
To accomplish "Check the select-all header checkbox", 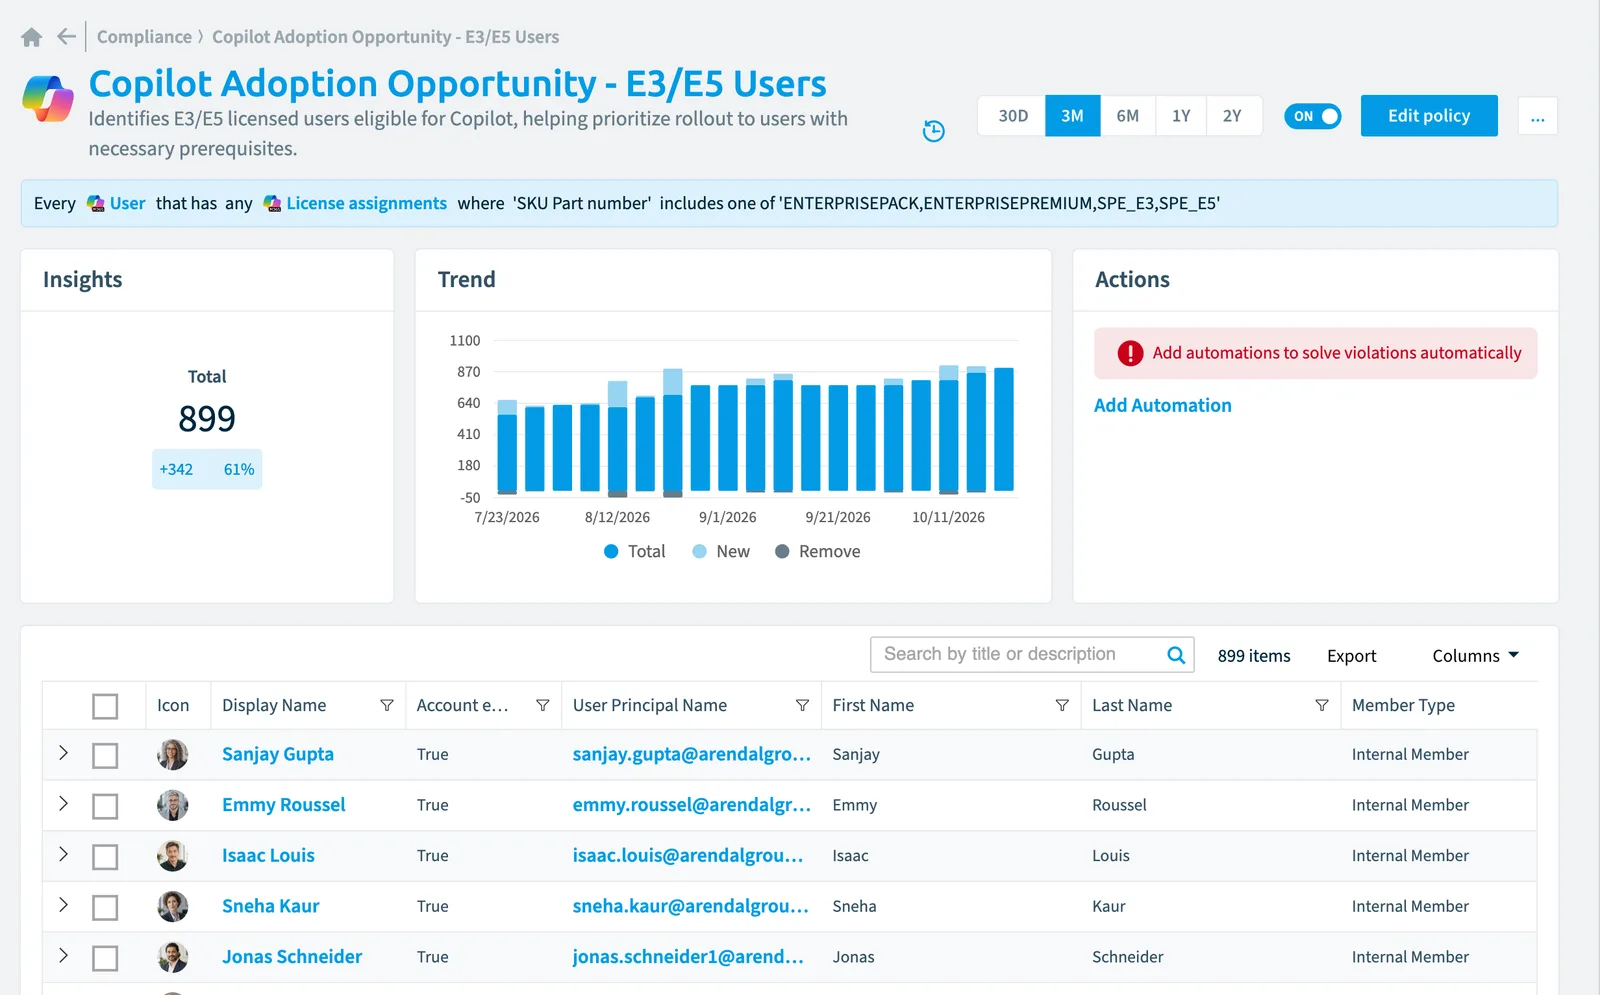I will coord(105,706).
